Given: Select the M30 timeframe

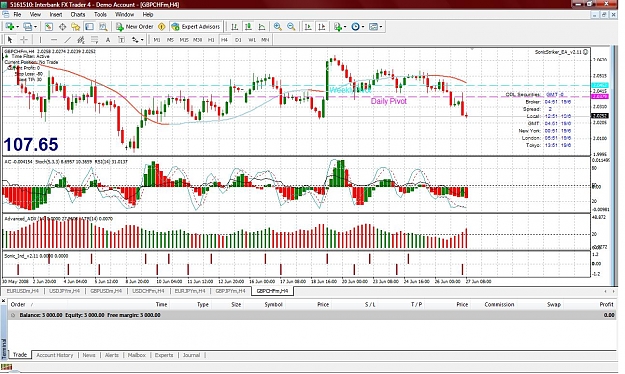Looking at the screenshot, I should coord(197,40).
